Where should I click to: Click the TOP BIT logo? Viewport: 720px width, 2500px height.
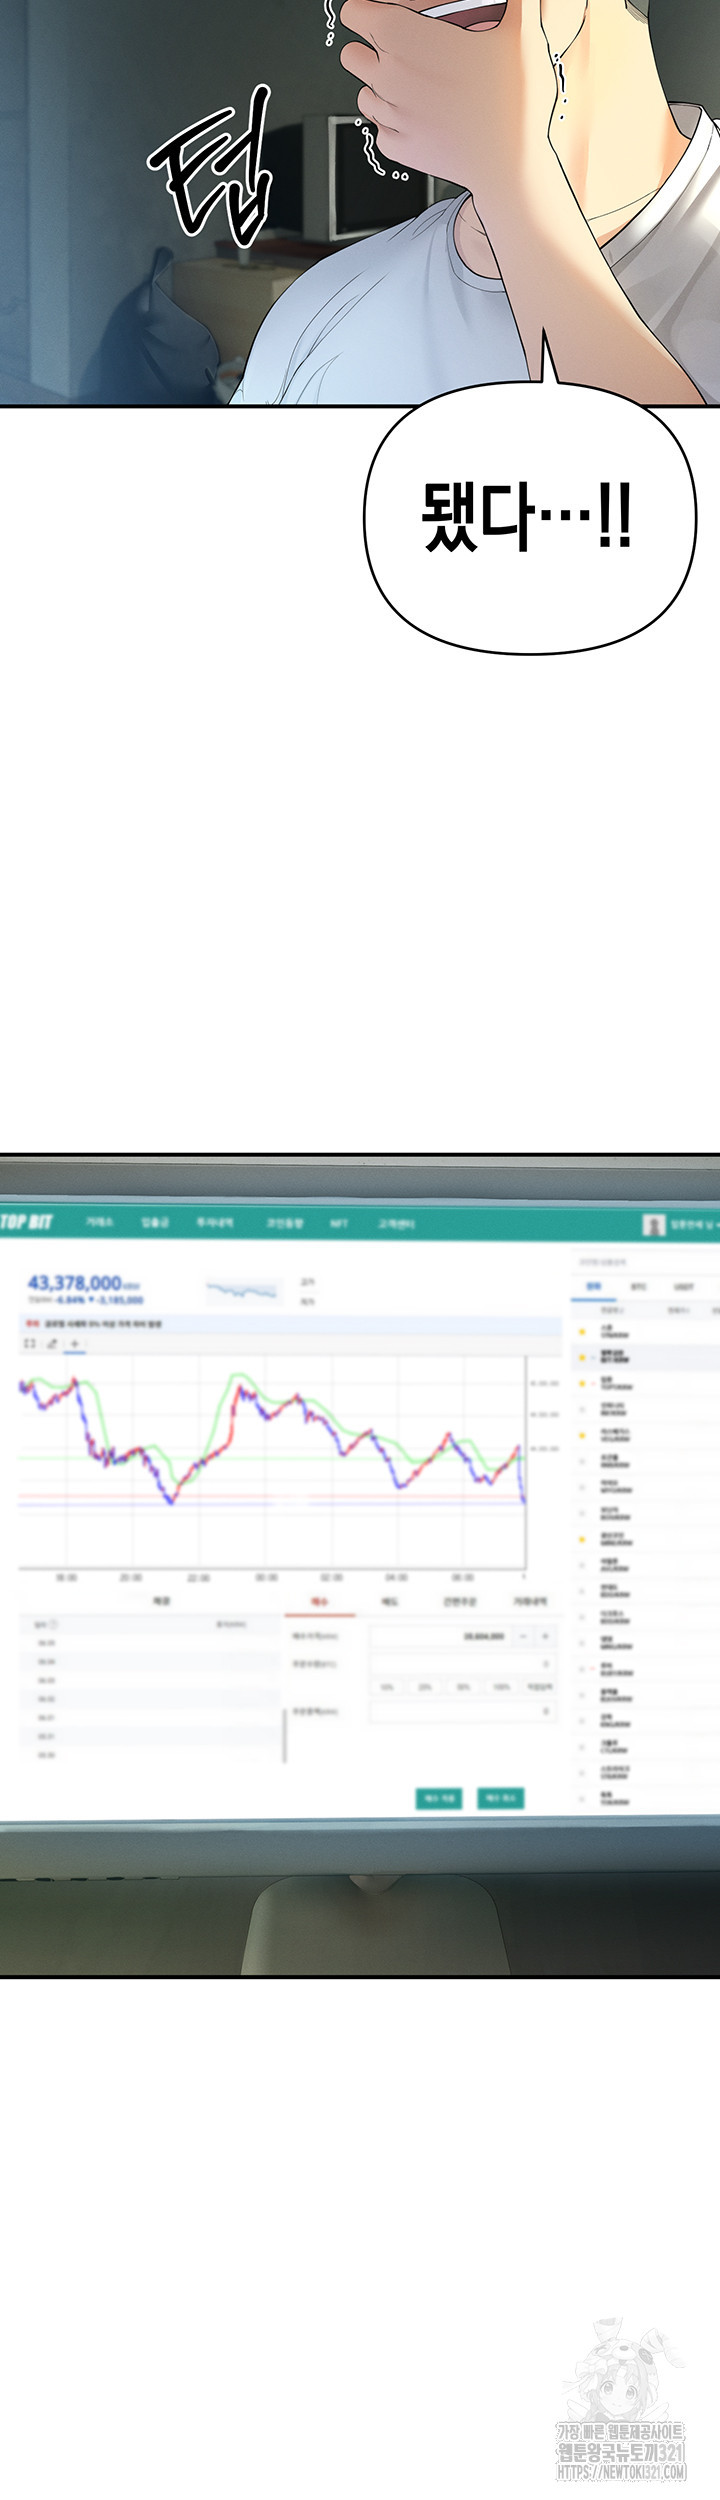tap(24, 1222)
